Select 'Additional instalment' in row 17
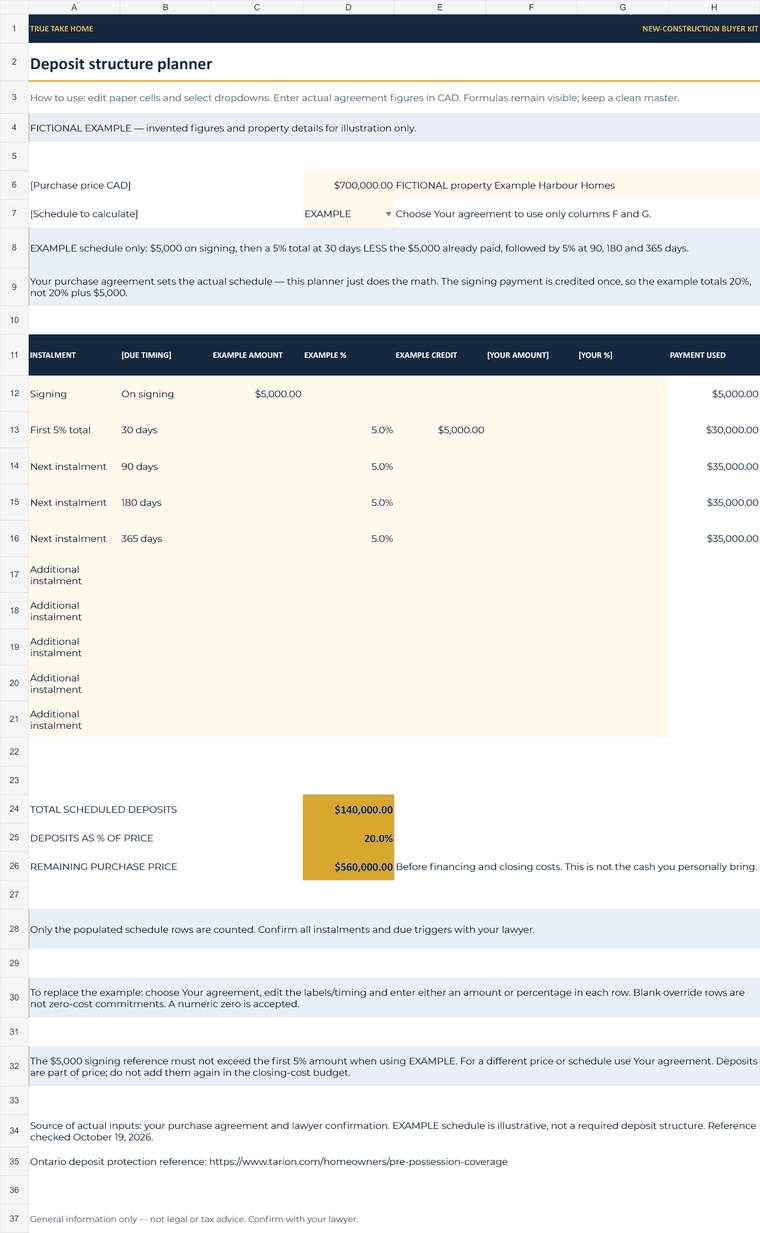The image size is (760, 1233). (x=74, y=575)
